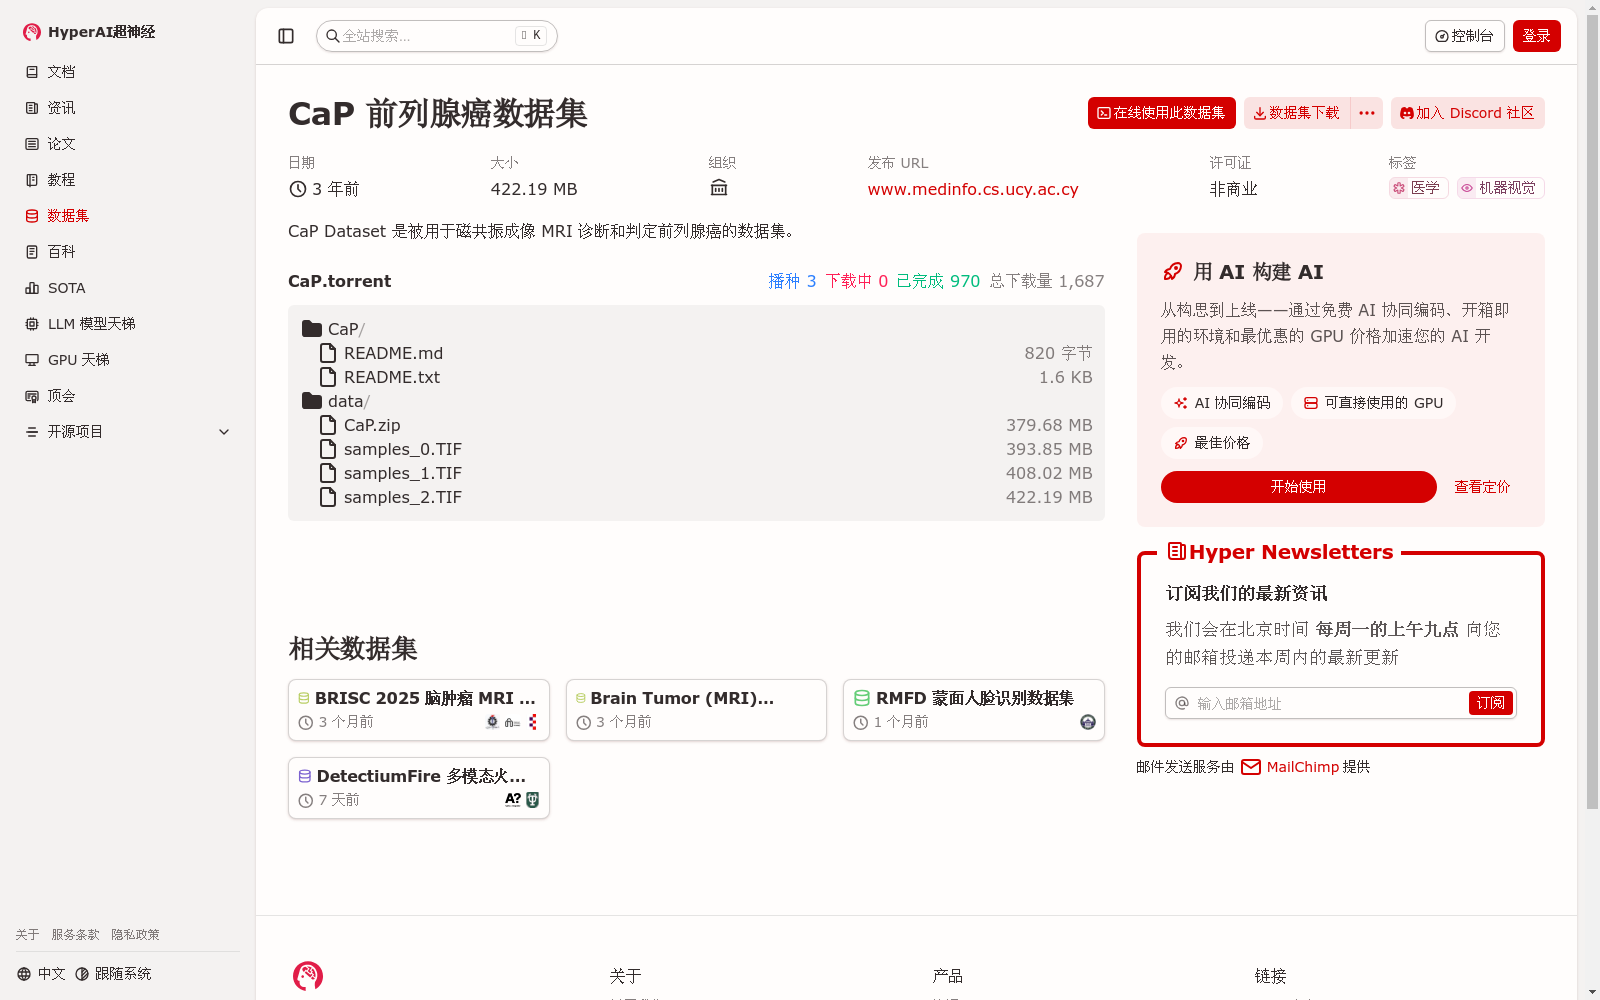The image size is (1600, 1000).
Task: Click the 开始使用 button
Action: 1298,487
